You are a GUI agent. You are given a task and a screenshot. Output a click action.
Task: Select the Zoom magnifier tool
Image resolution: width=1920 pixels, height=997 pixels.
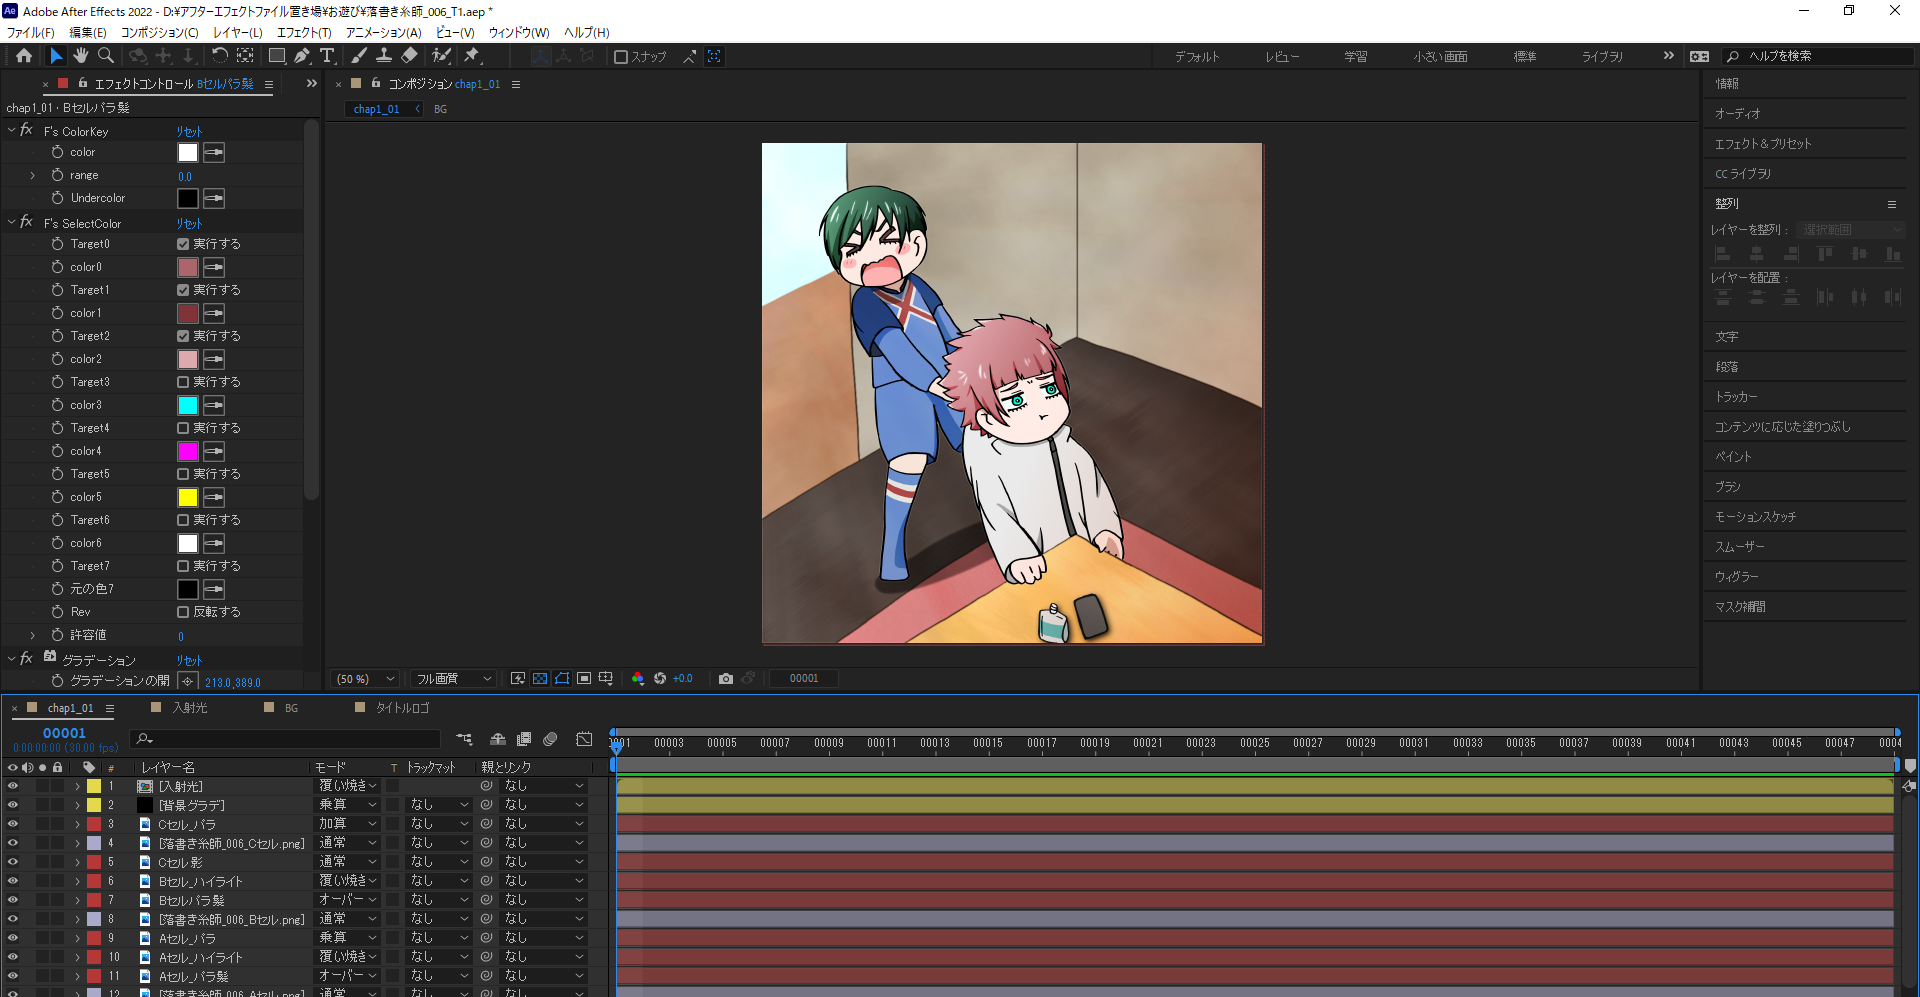[106, 56]
